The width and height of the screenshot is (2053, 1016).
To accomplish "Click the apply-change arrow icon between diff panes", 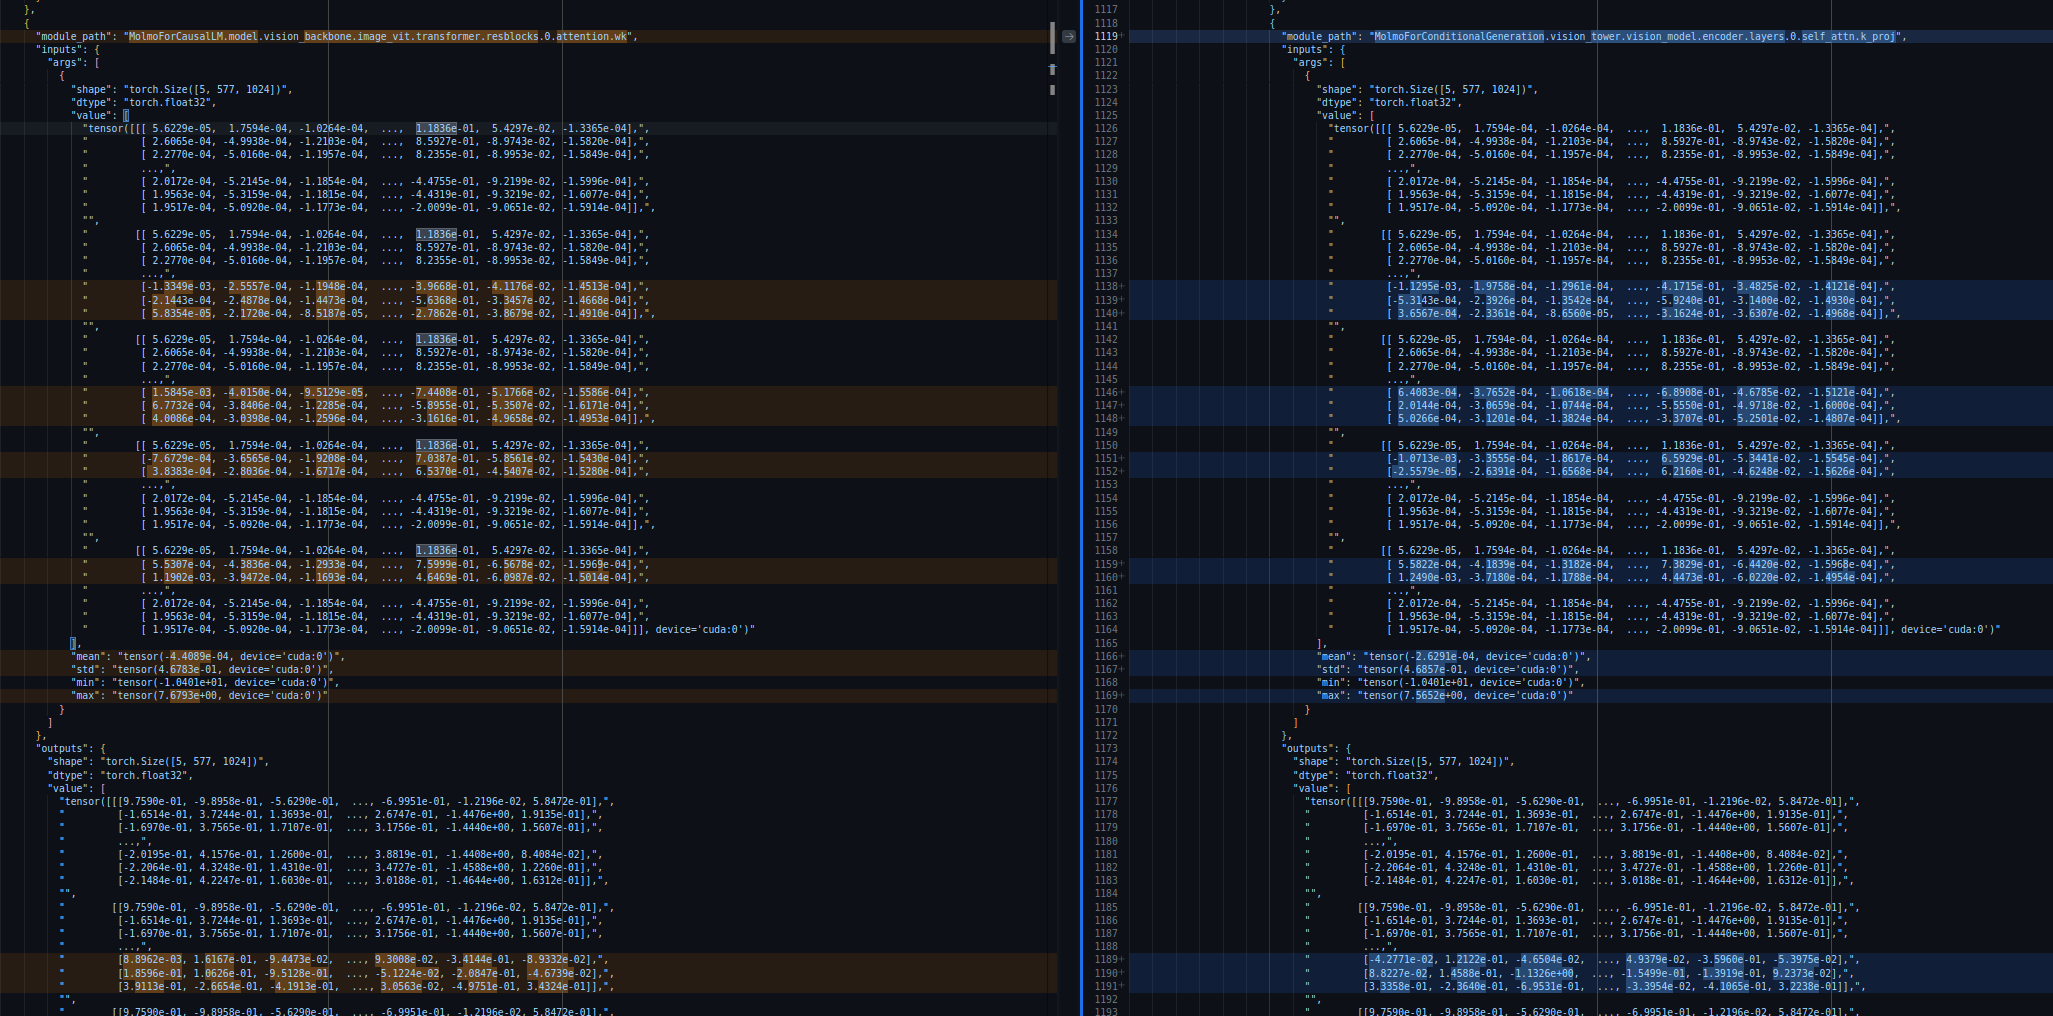I will (1069, 37).
